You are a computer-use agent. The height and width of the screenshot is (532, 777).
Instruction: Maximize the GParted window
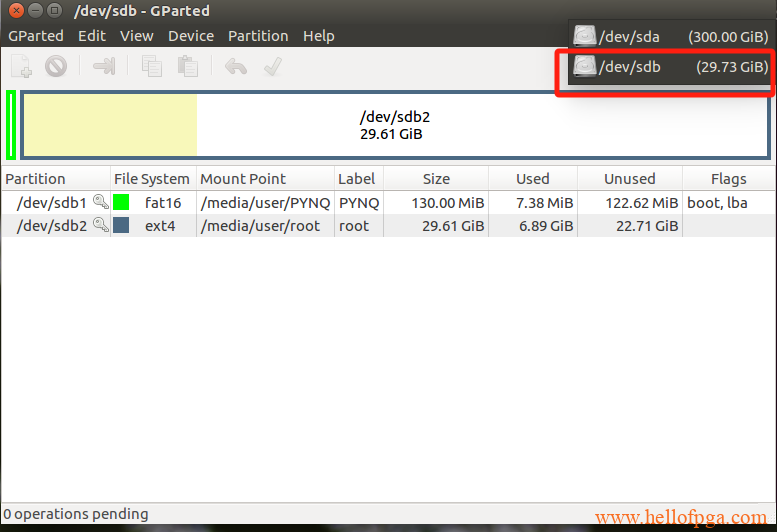[55, 10]
